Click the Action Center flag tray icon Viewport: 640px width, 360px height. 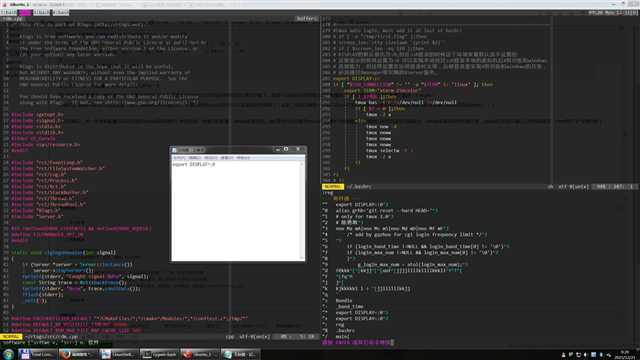571,355
